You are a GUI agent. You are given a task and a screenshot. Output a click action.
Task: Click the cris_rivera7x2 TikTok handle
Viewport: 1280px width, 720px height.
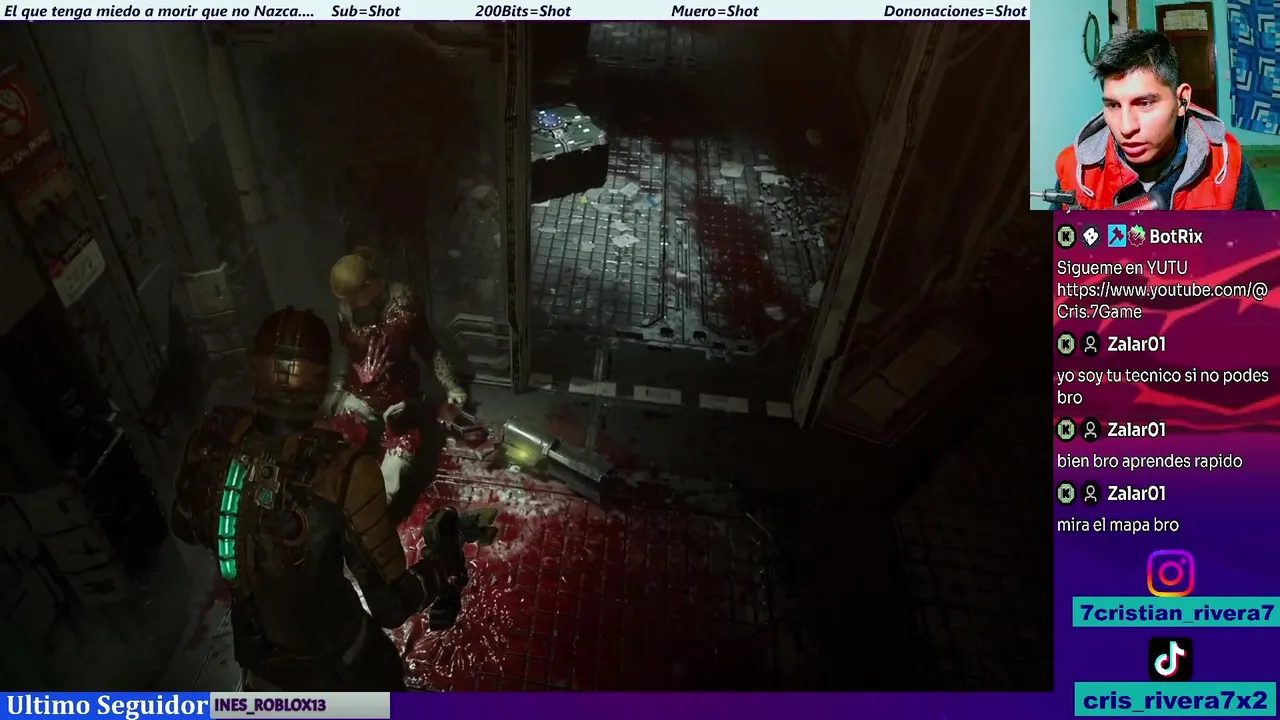coord(1175,700)
